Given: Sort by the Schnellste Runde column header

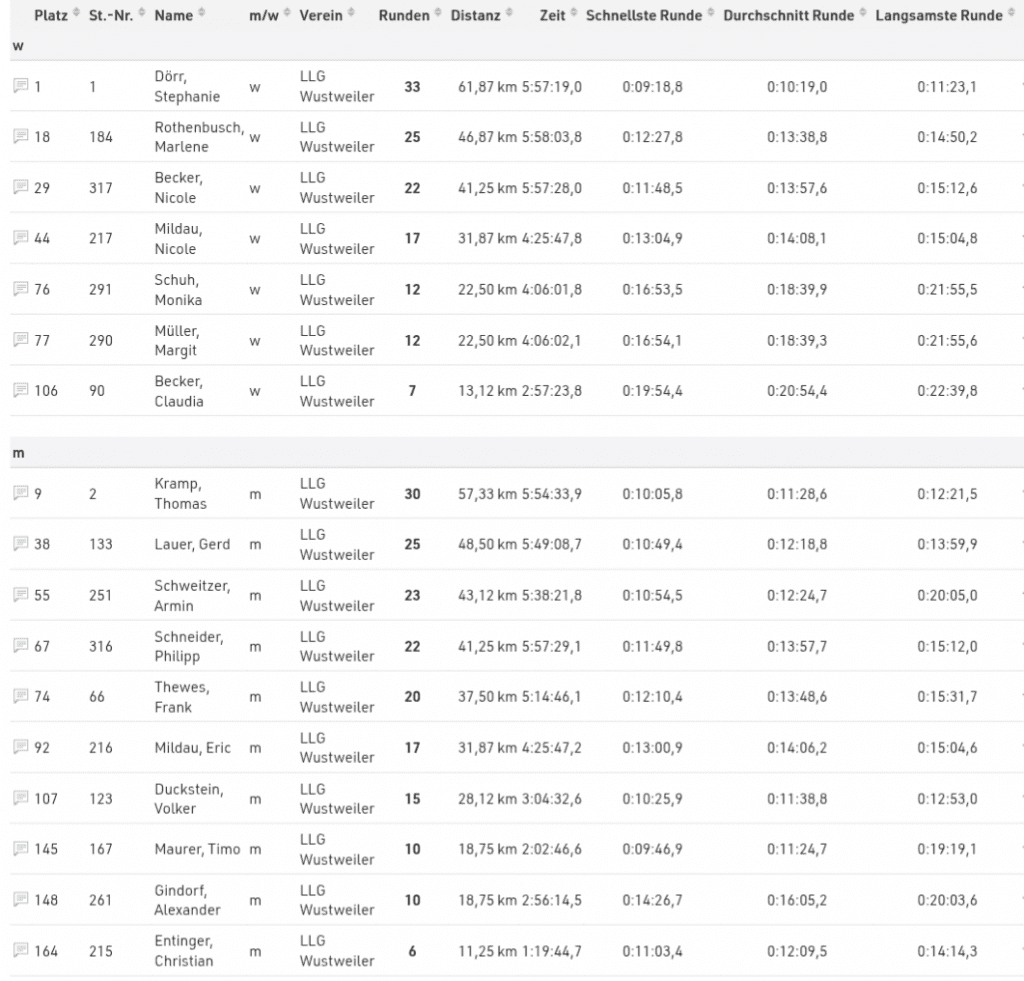Looking at the screenshot, I should pos(643,15).
